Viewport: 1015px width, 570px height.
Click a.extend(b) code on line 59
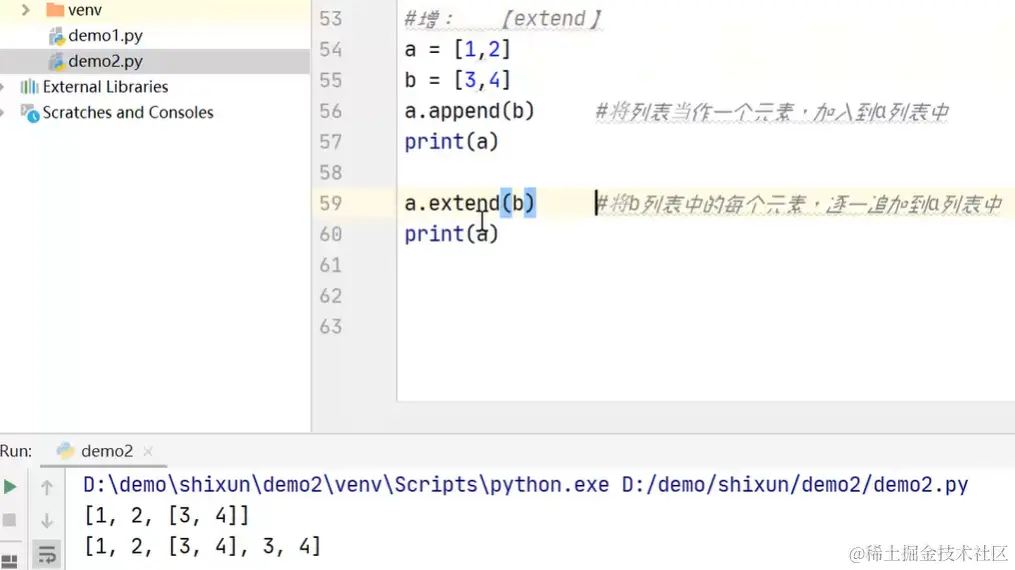(469, 204)
